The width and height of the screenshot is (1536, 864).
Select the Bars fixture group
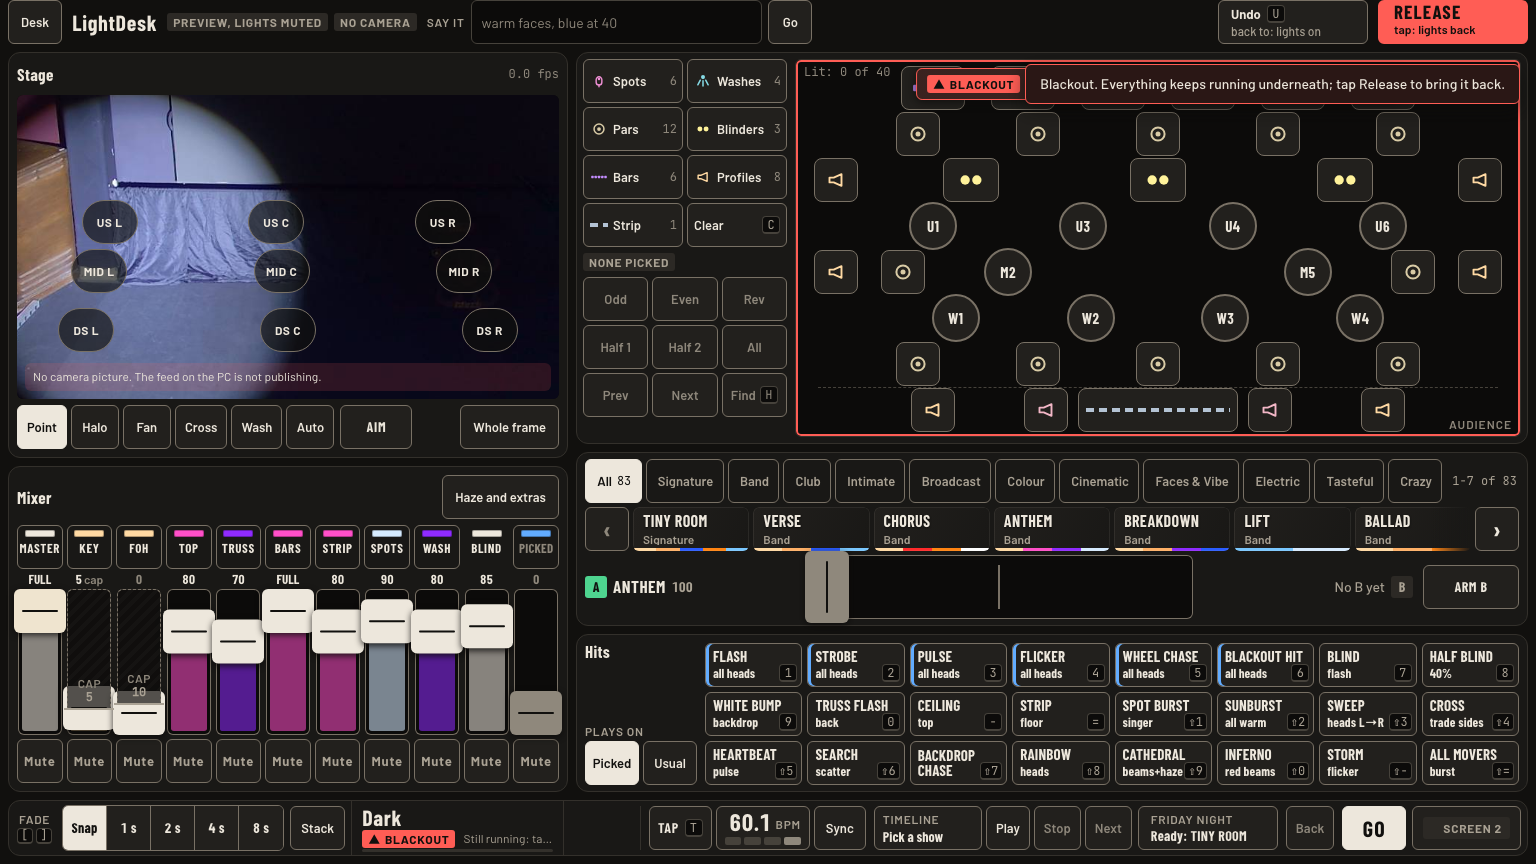[633, 178]
